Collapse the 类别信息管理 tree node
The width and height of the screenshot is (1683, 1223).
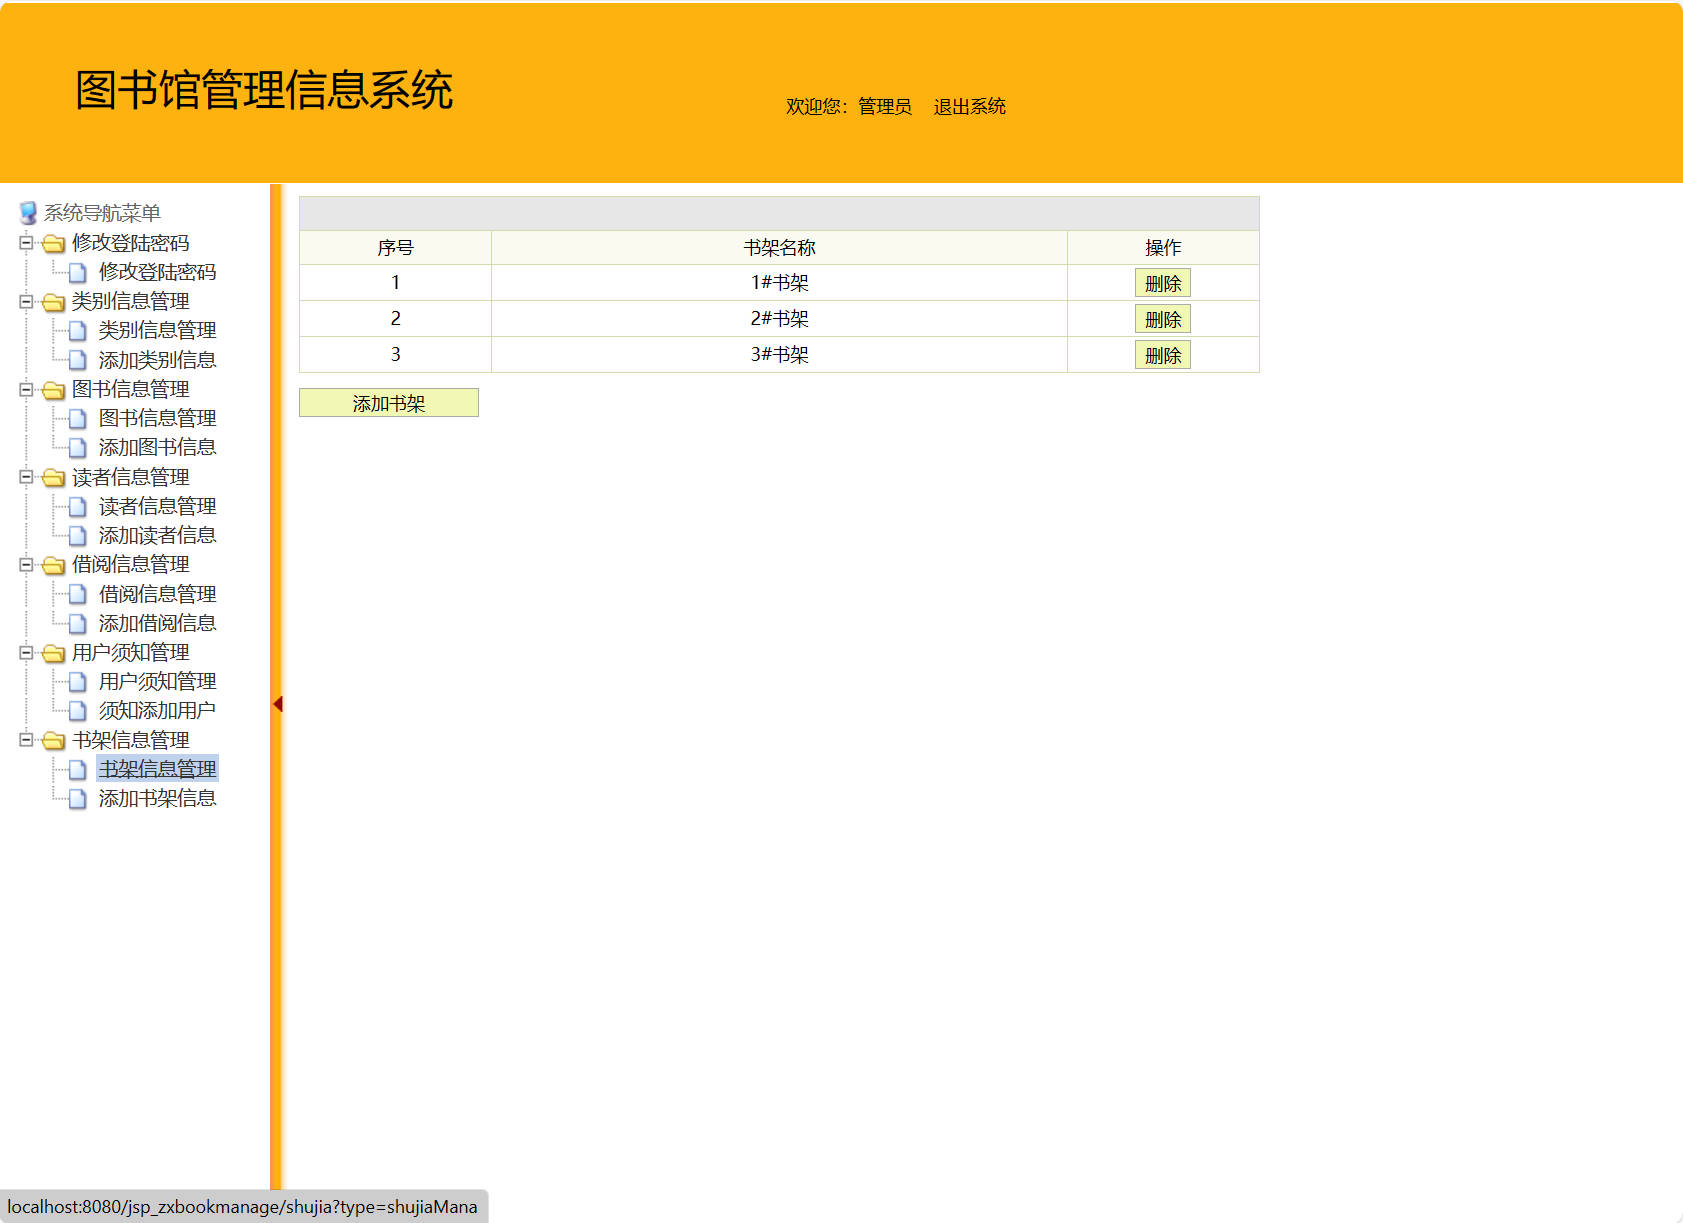point(26,301)
